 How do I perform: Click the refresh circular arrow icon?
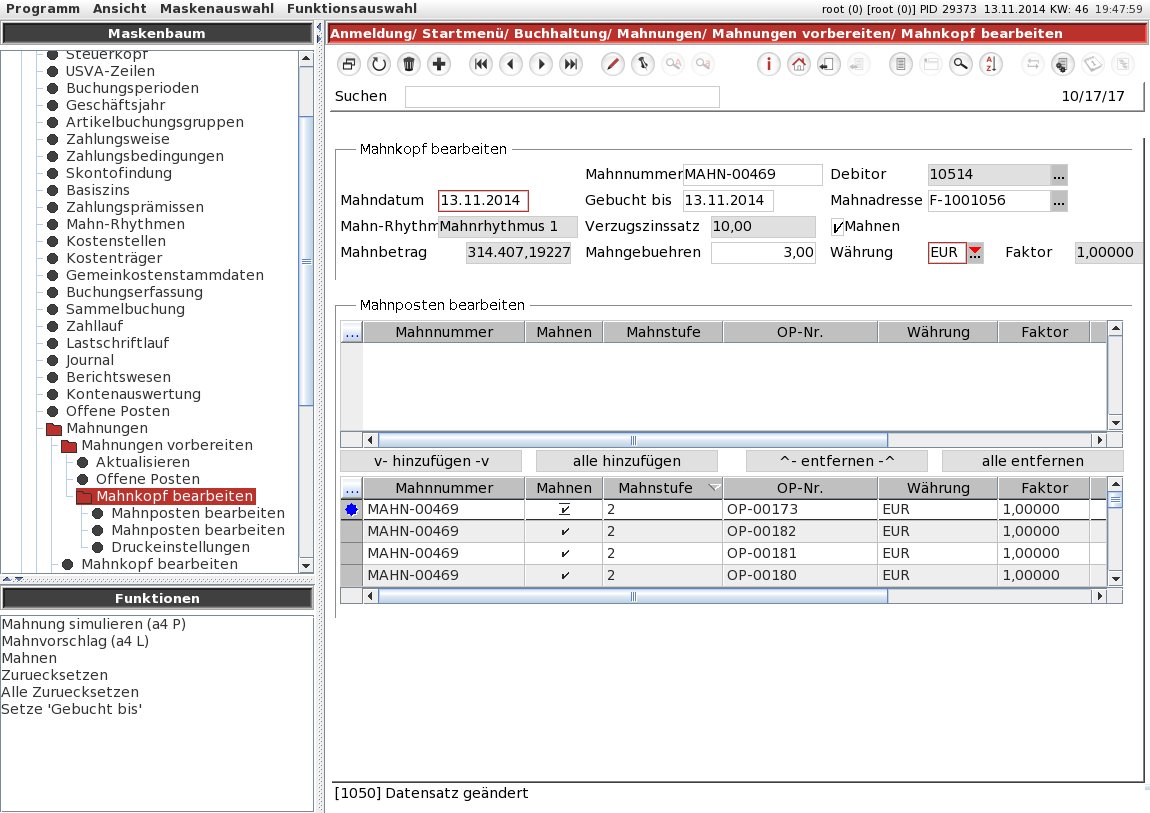coord(378,65)
